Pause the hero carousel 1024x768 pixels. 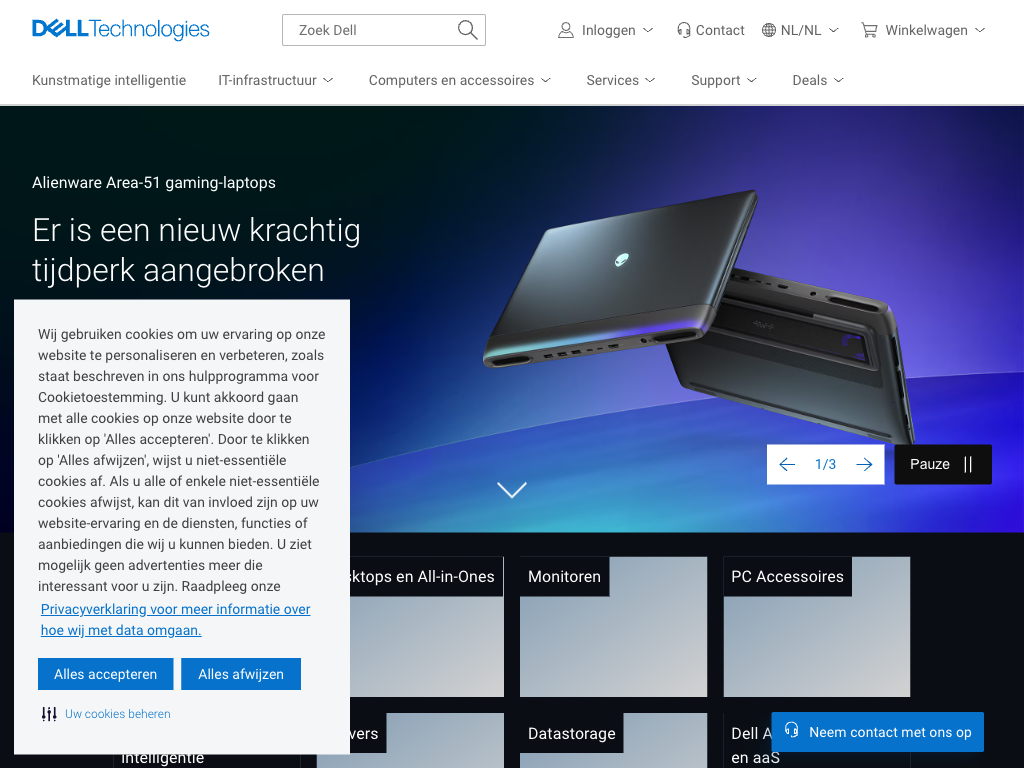tap(942, 464)
